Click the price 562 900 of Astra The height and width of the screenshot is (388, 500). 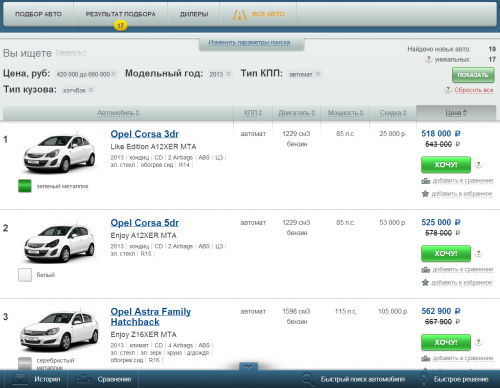click(x=441, y=311)
